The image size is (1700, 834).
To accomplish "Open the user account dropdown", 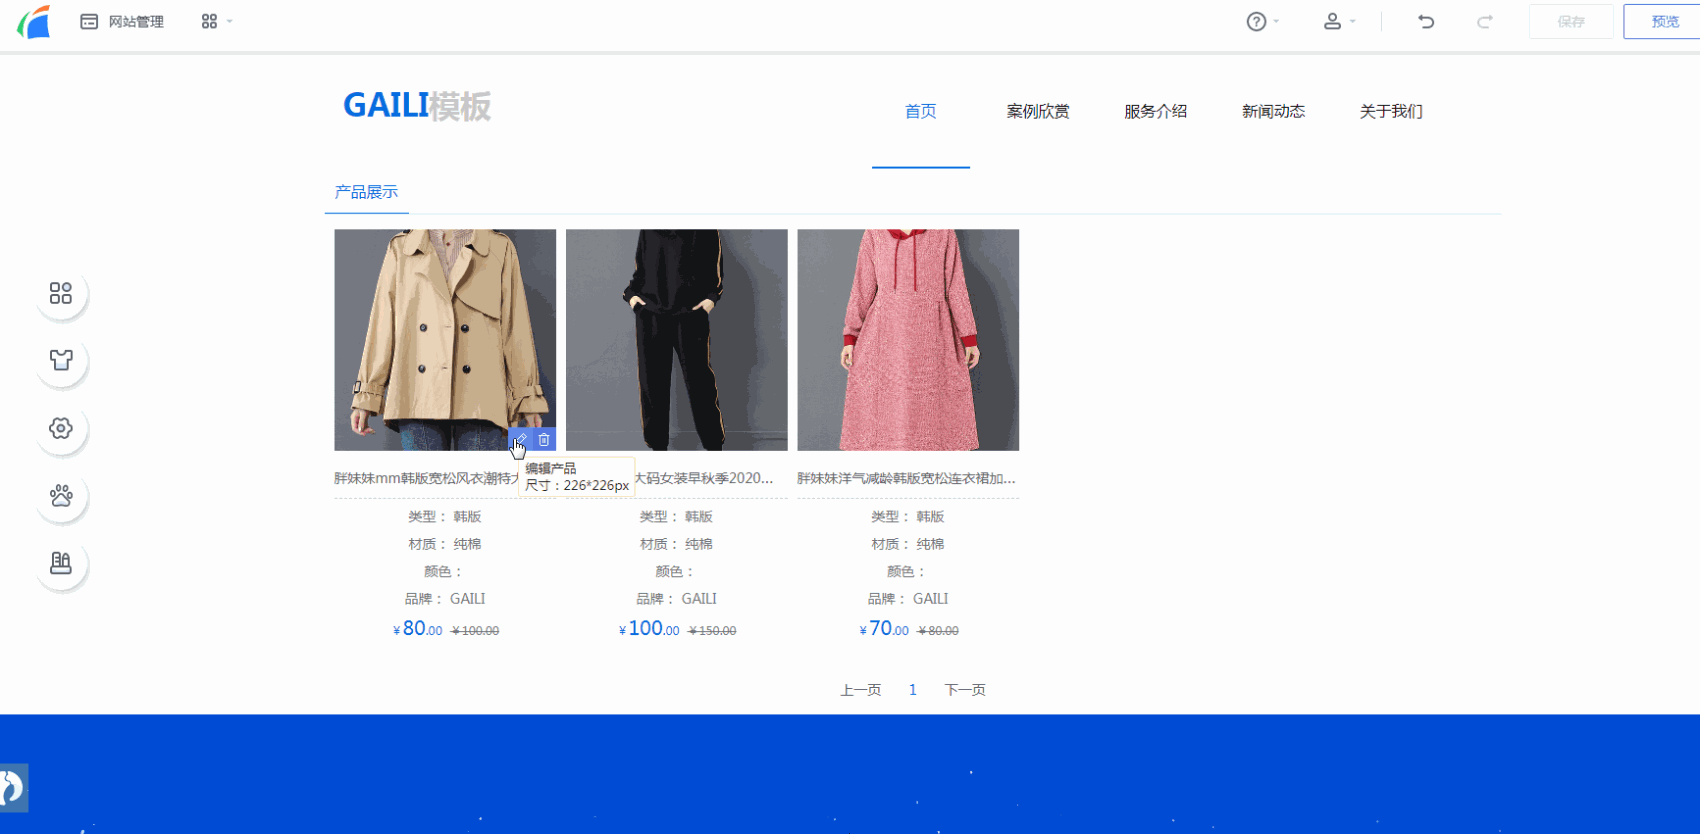I will (x=1339, y=21).
